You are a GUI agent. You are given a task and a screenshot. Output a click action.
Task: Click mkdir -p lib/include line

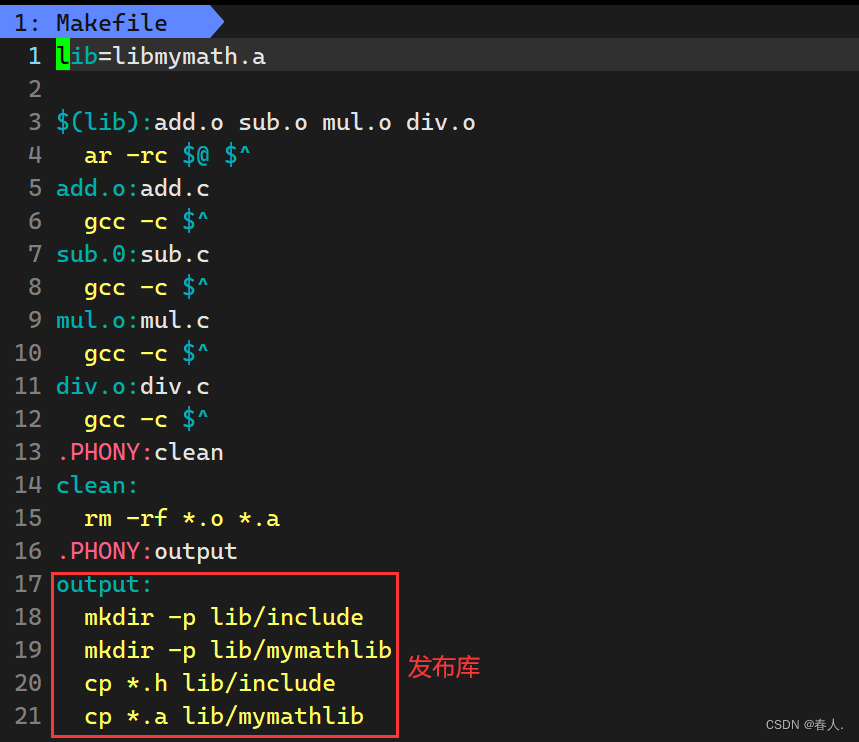coord(224,618)
